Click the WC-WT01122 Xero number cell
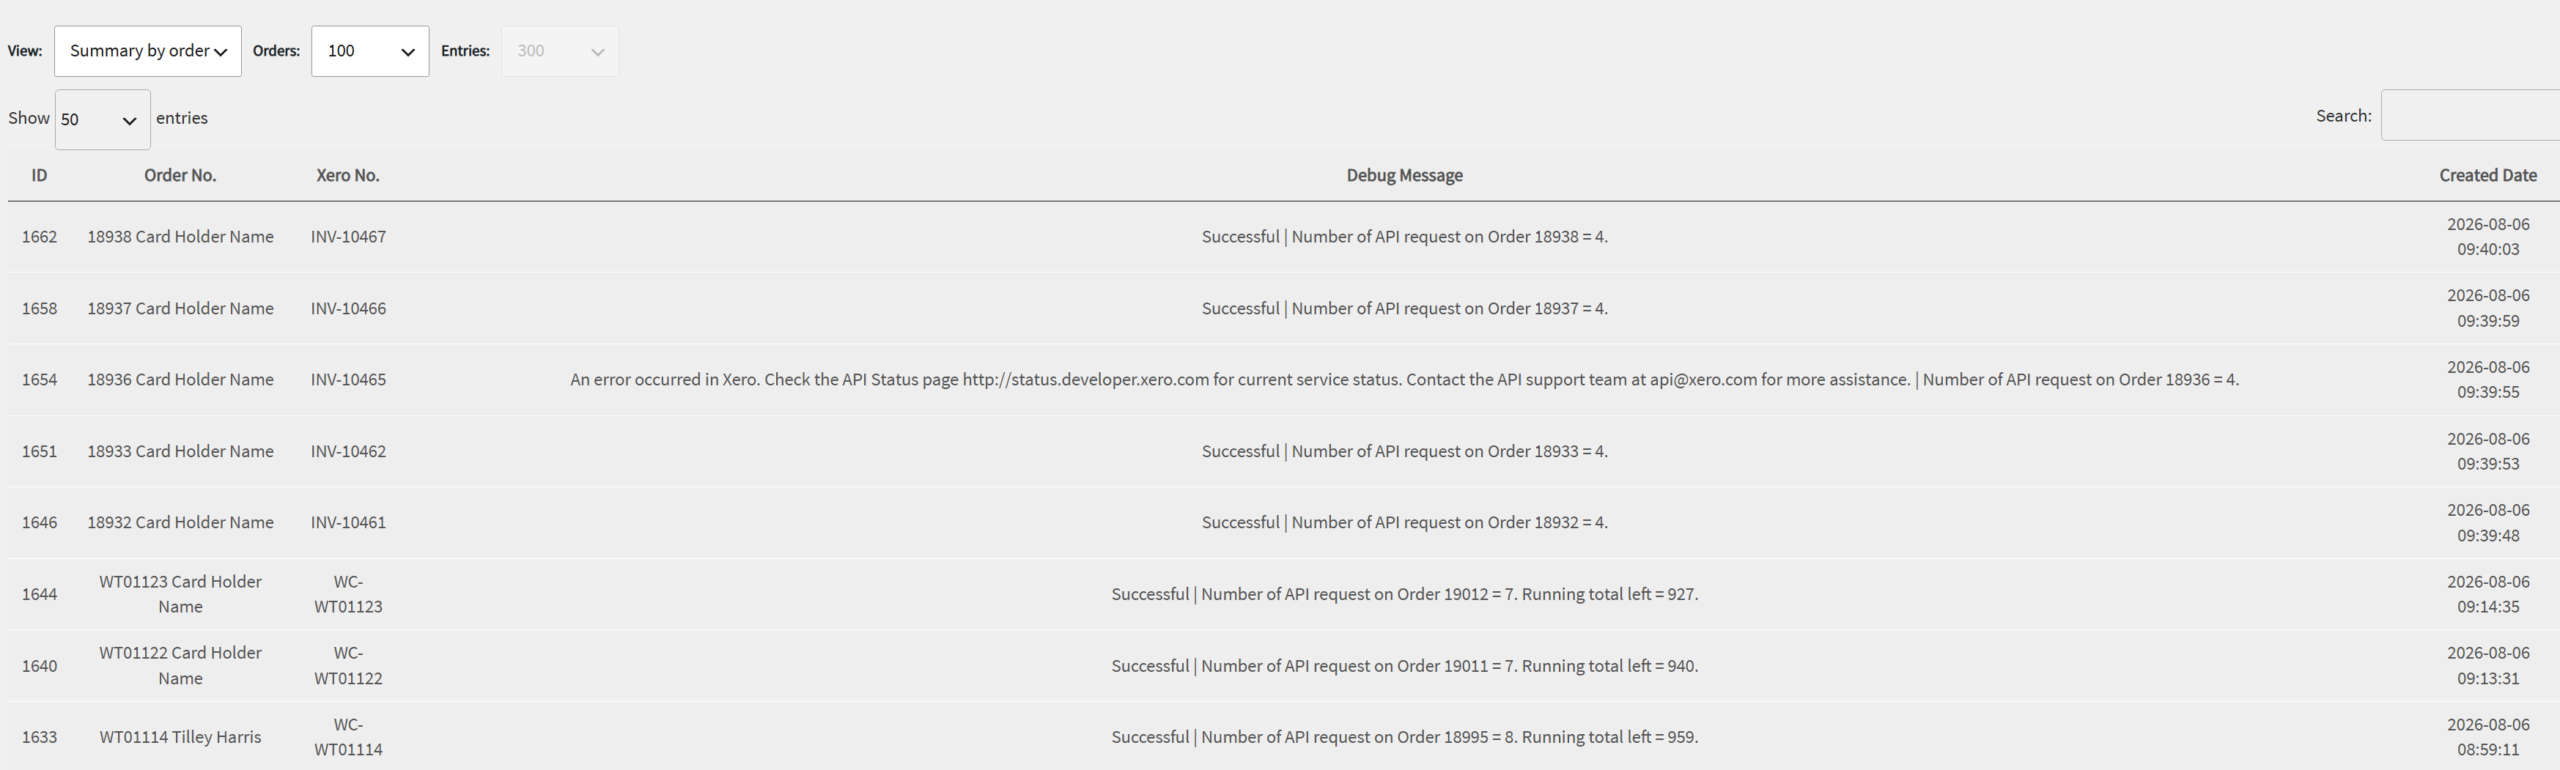This screenshot has width=2560, height=770. coord(348,666)
